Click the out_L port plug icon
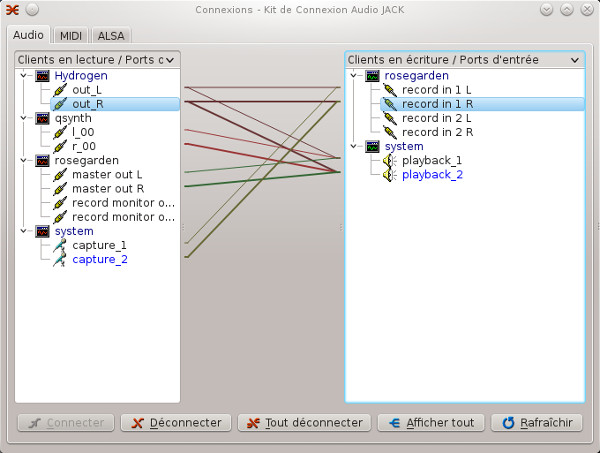This screenshot has width=600, height=453. tap(59, 90)
